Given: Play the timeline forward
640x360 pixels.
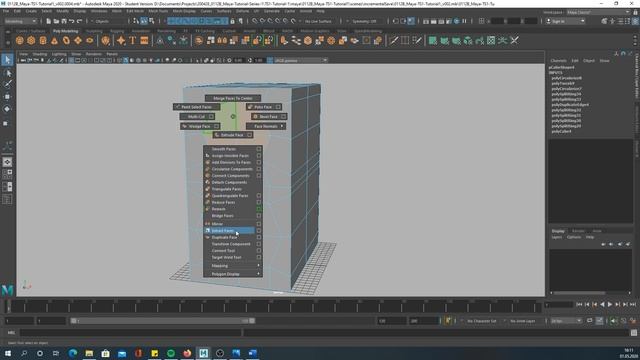Looking at the screenshot, I should [610, 304].
